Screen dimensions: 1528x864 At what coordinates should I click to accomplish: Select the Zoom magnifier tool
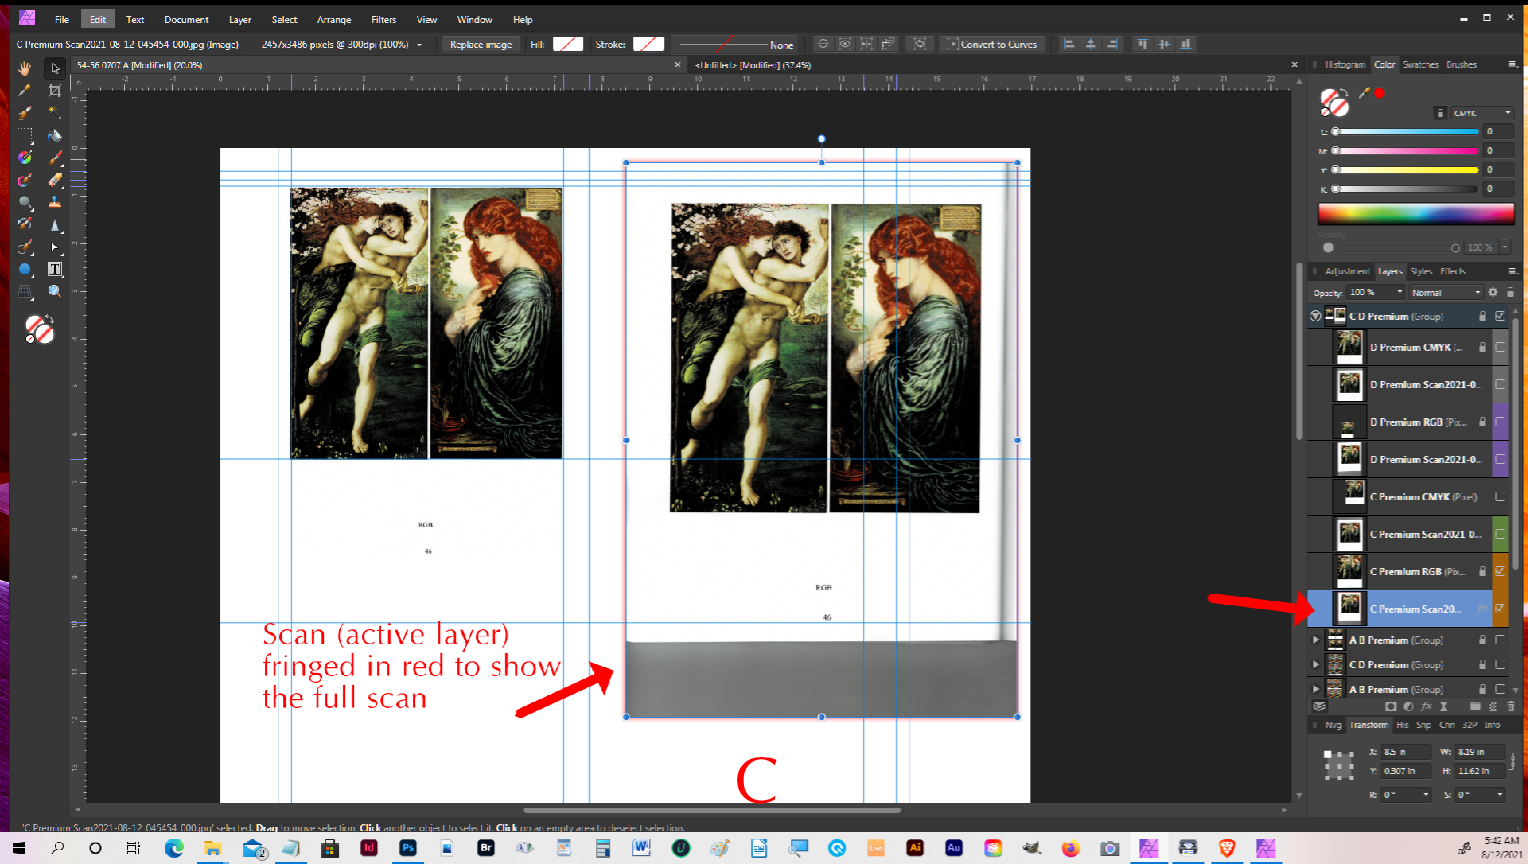pyautogui.click(x=55, y=291)
